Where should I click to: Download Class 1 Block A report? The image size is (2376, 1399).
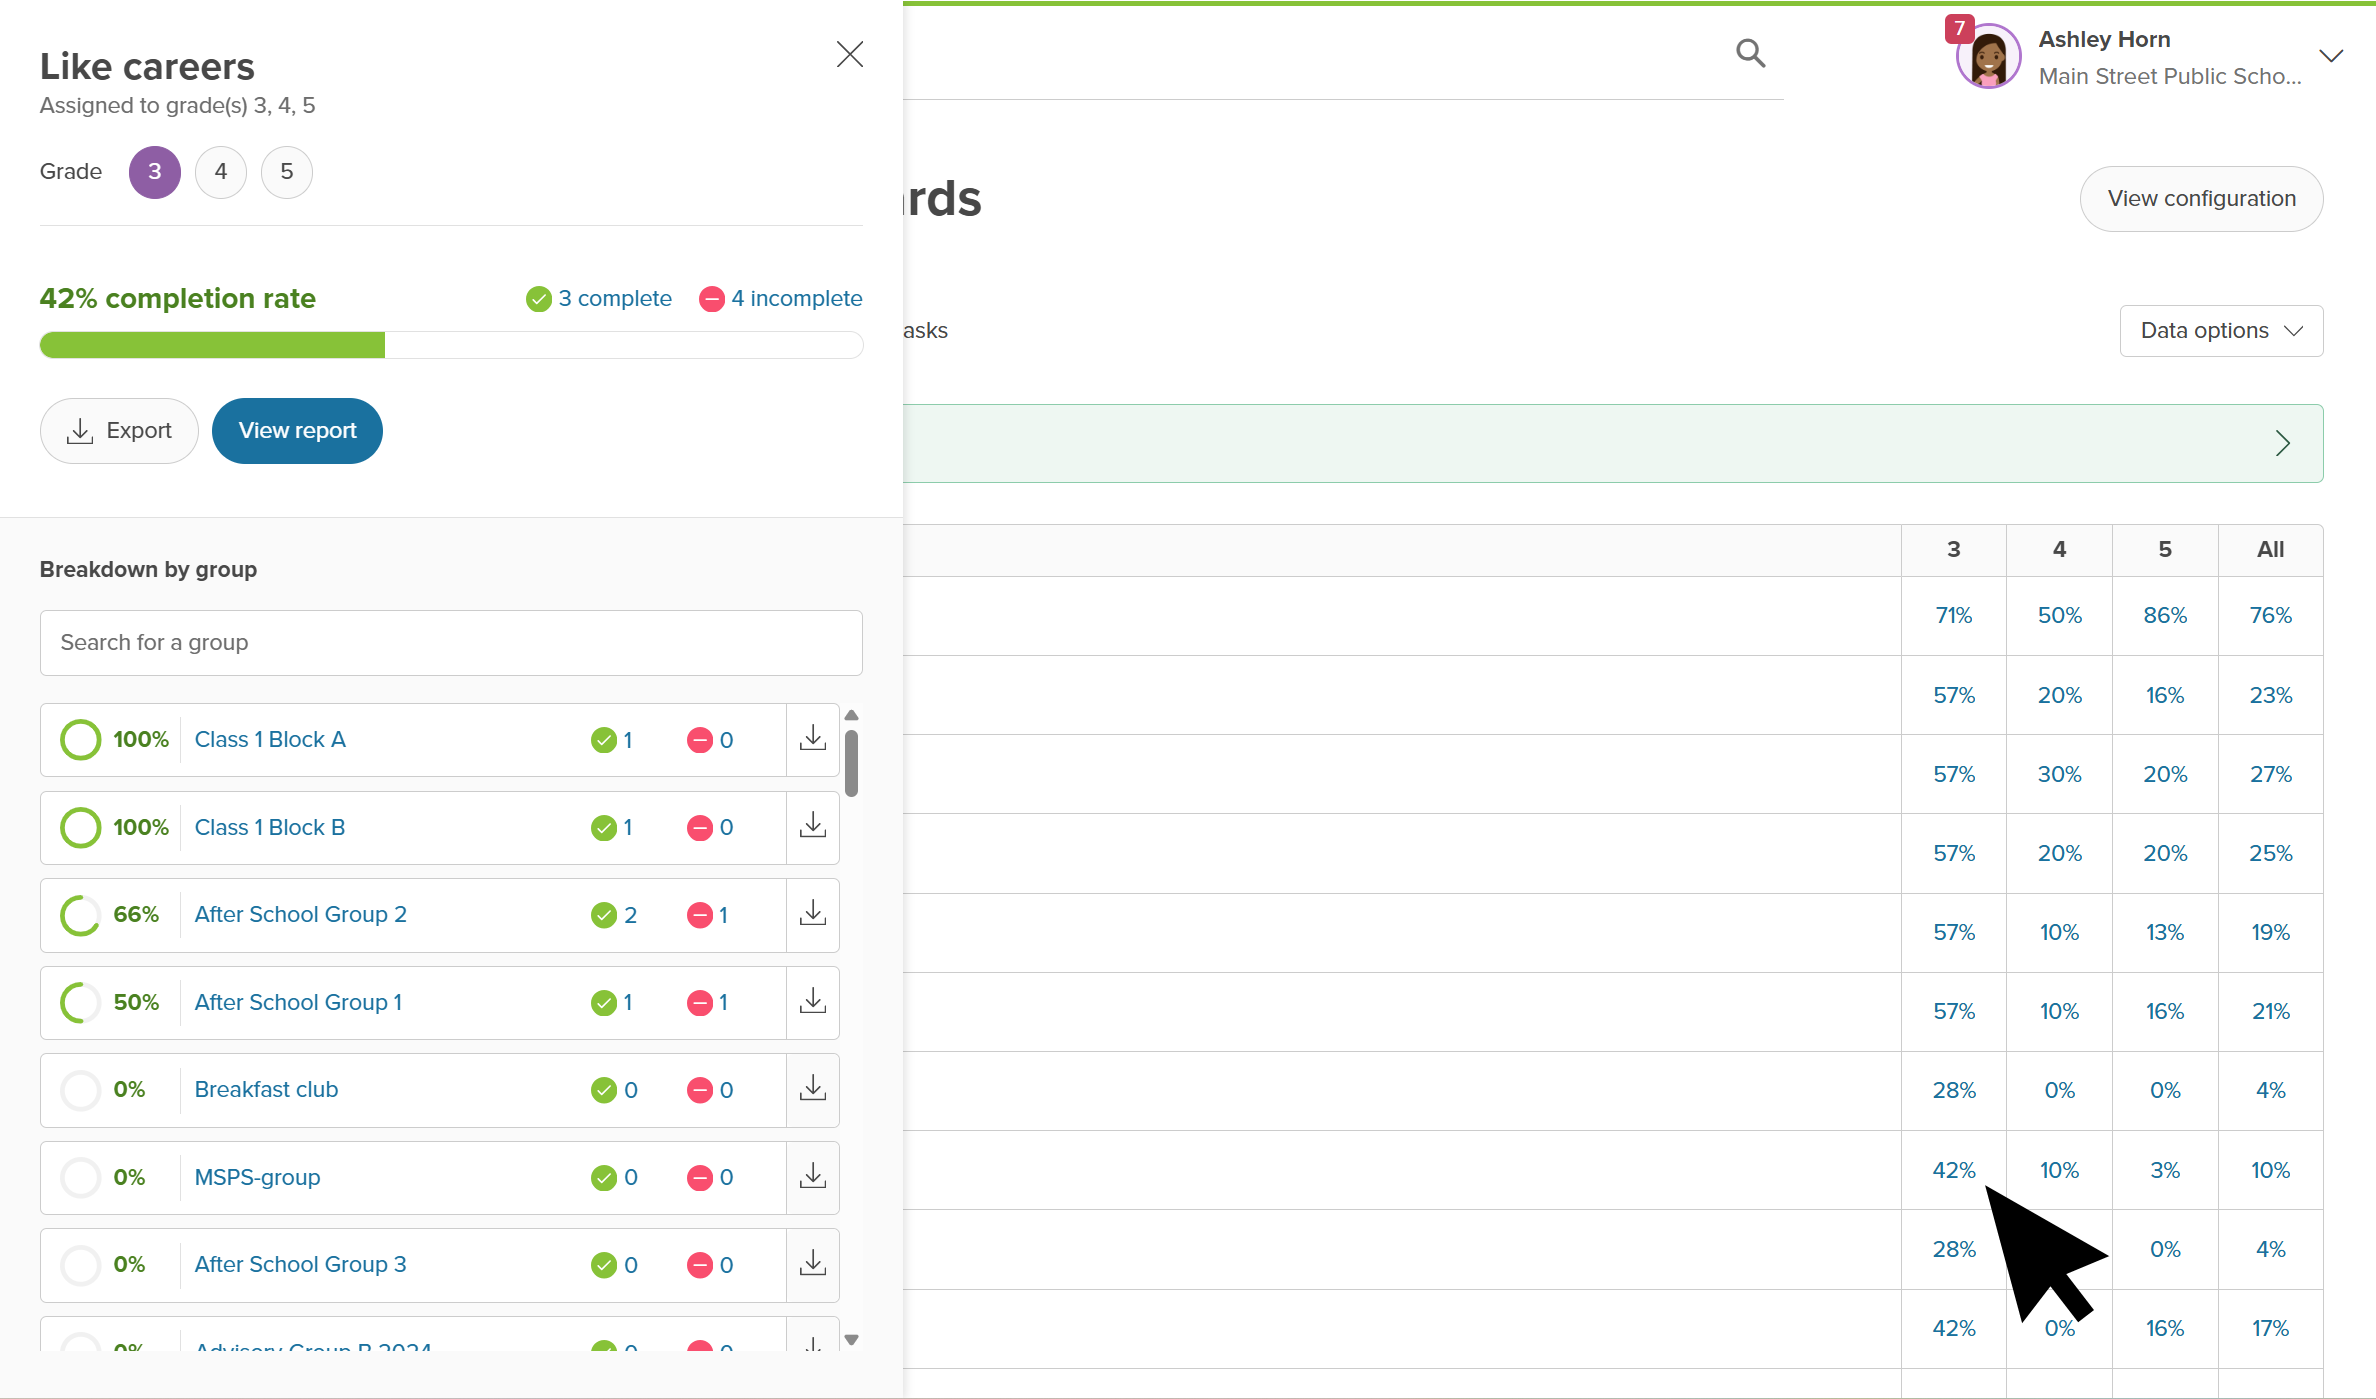(812, 739)
